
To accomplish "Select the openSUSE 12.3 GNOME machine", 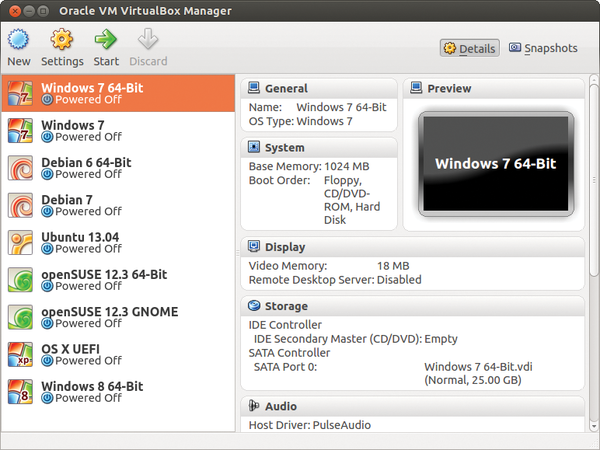I will coord(118,317).
